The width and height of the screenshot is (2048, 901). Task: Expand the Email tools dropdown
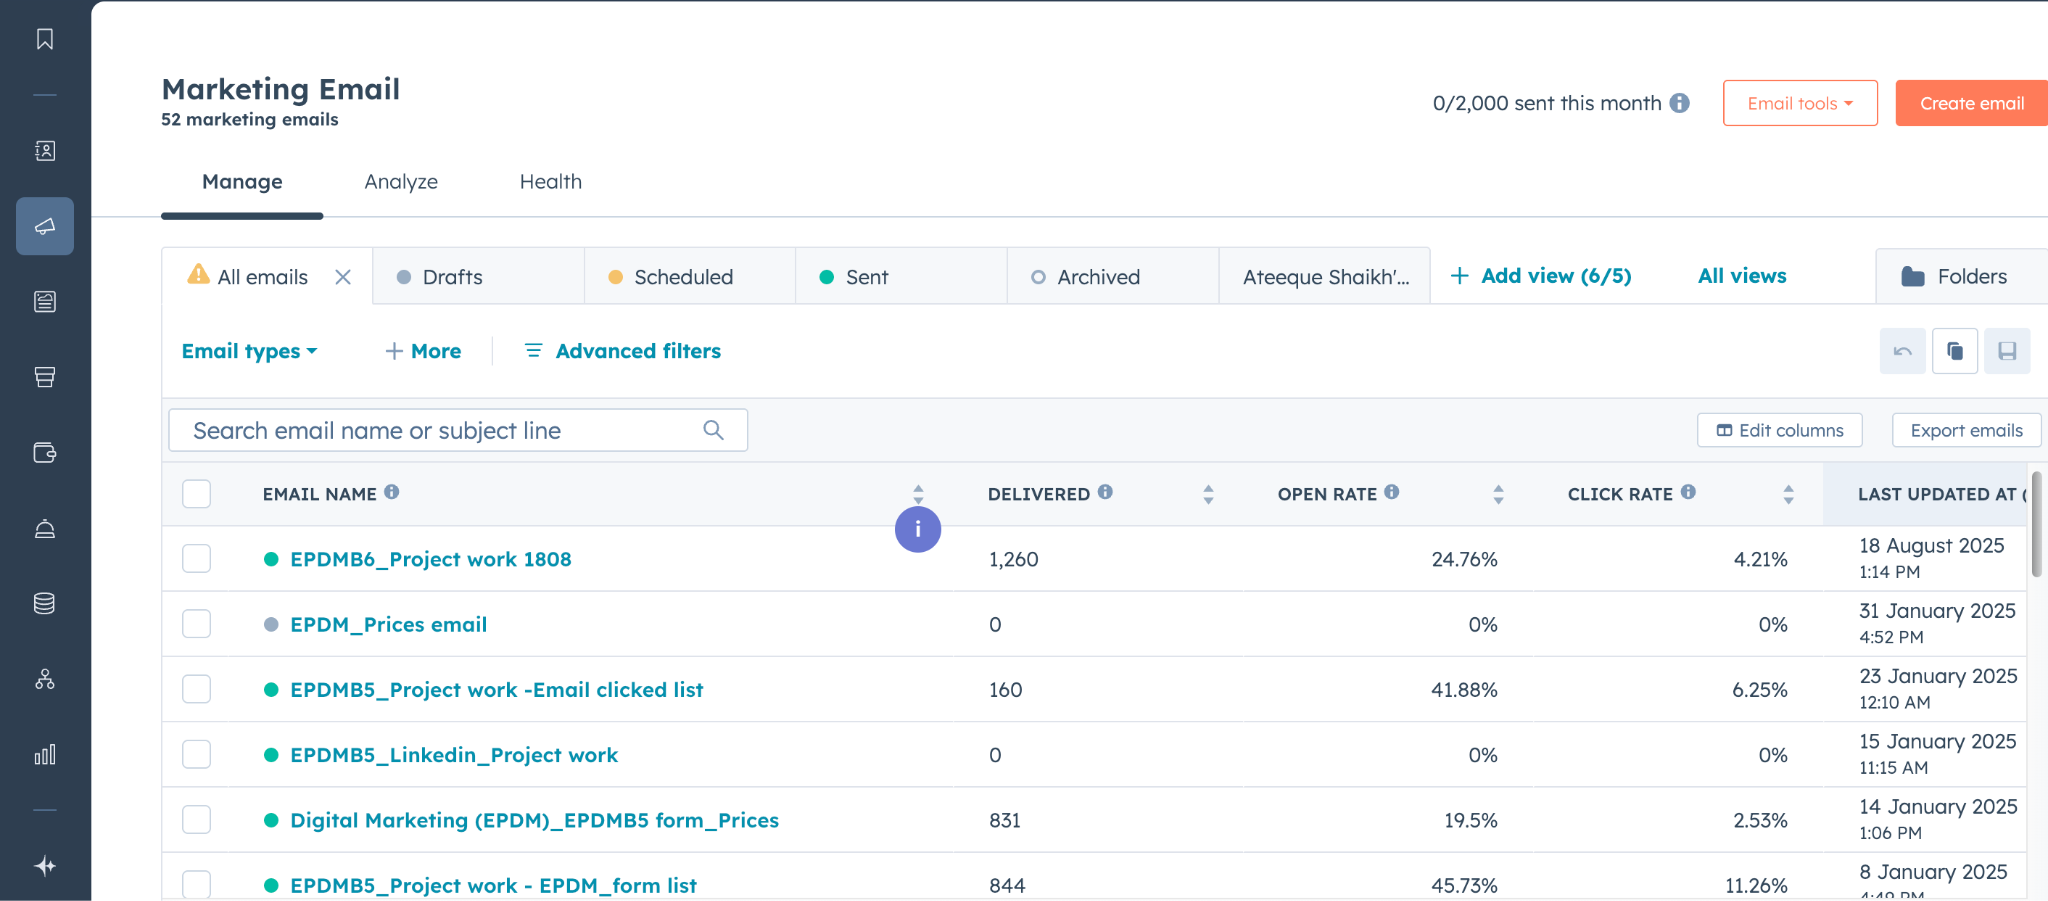tap(1799, 103)
